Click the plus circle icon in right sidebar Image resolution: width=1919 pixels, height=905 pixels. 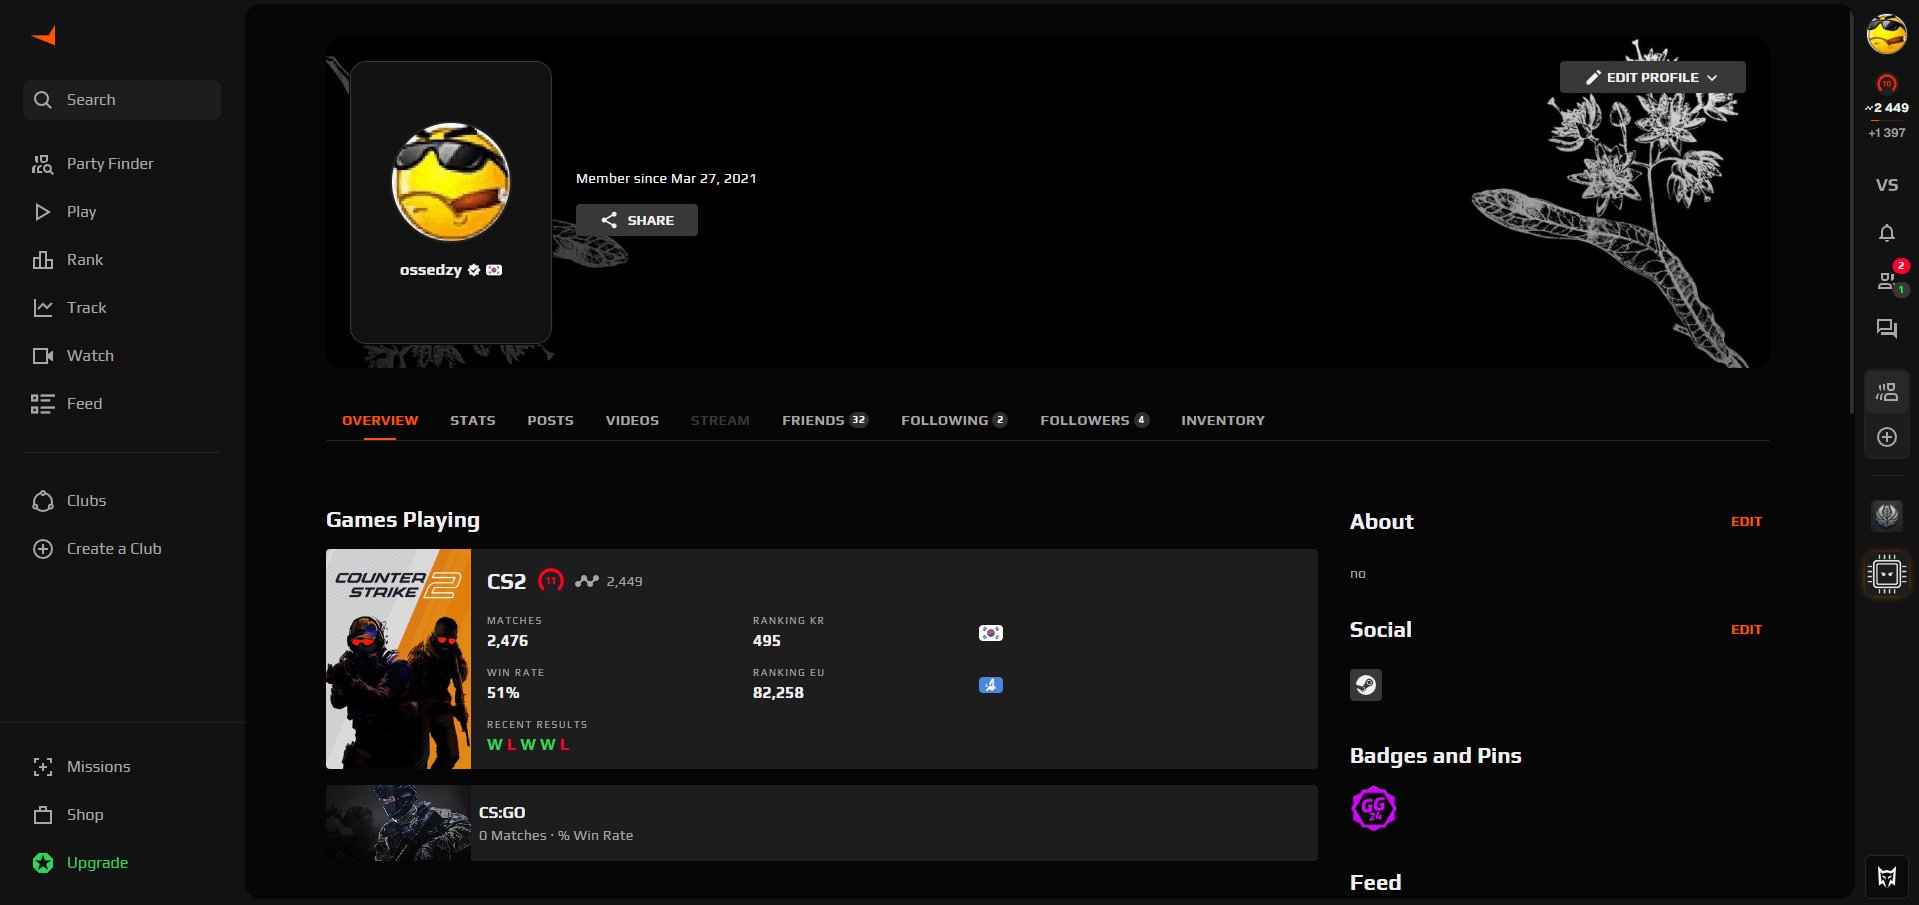point(1886,437)
